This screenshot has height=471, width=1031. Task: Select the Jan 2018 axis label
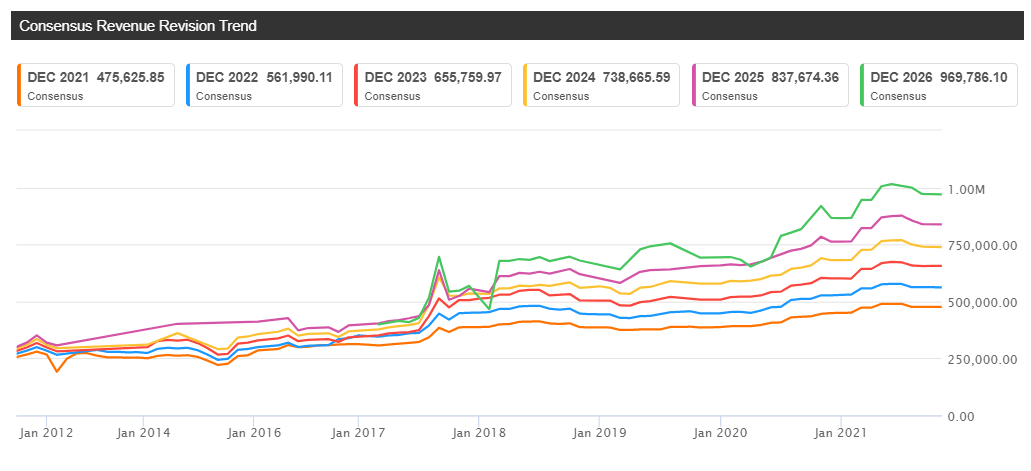point(479,433)
